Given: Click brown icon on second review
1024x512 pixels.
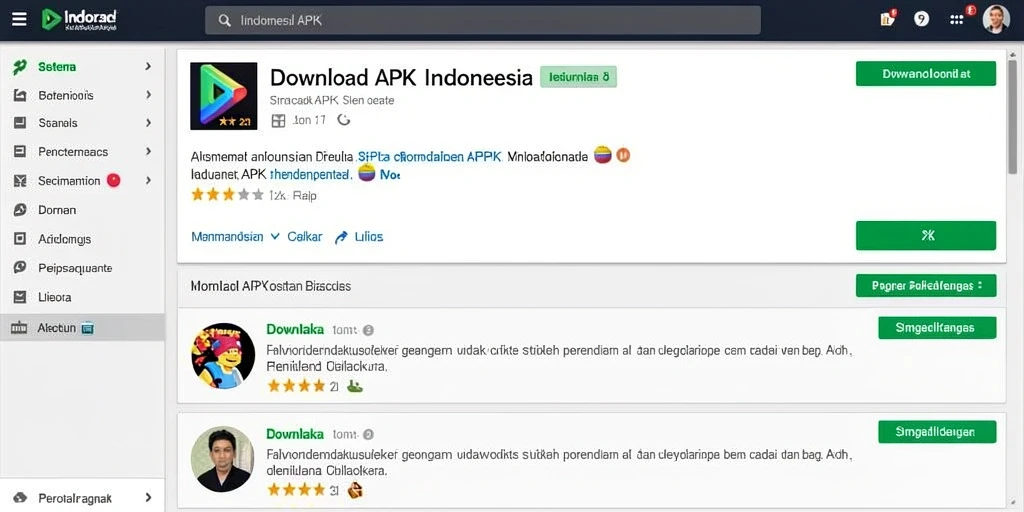Looking at the screenshot, I should pyautogui.click(x=355, y=490).
